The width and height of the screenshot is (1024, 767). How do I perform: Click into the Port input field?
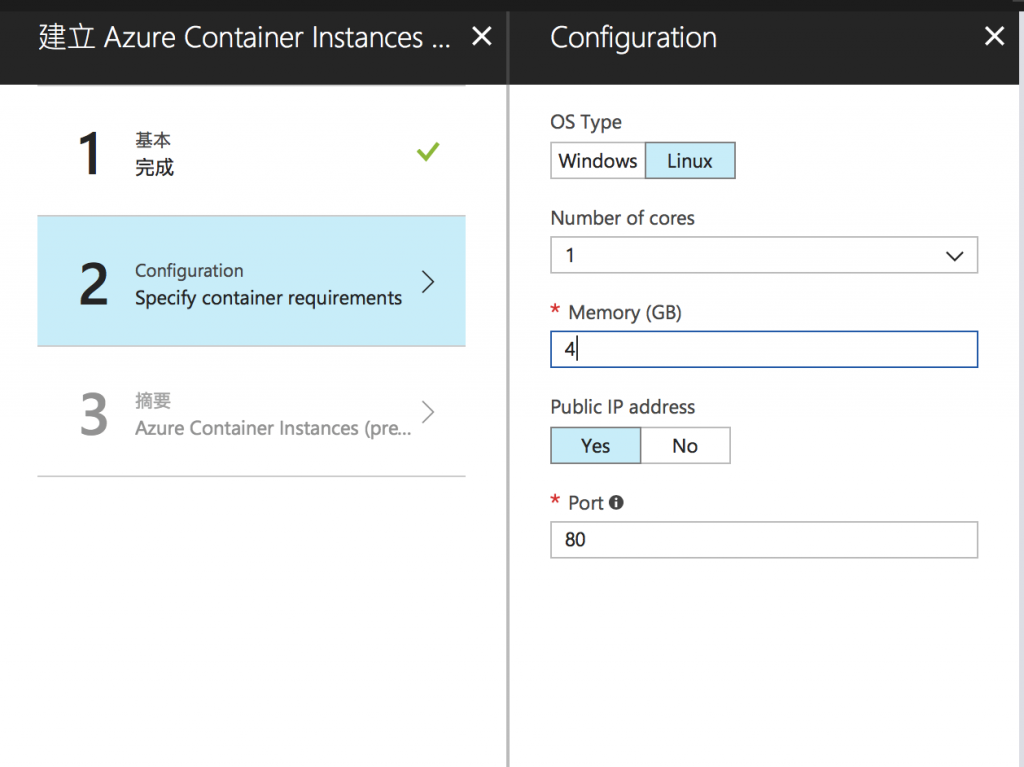pyautogui.click(x=764, y=540)
